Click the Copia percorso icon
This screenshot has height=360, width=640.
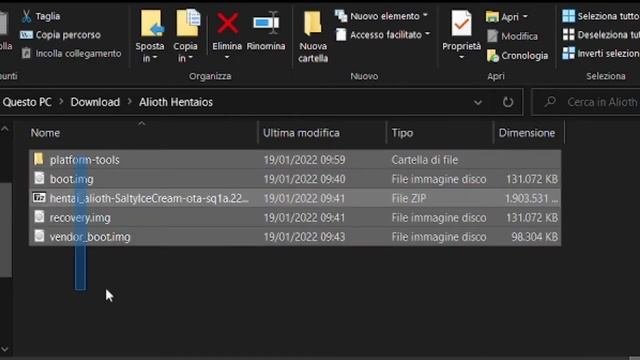[x=27, y=35]
